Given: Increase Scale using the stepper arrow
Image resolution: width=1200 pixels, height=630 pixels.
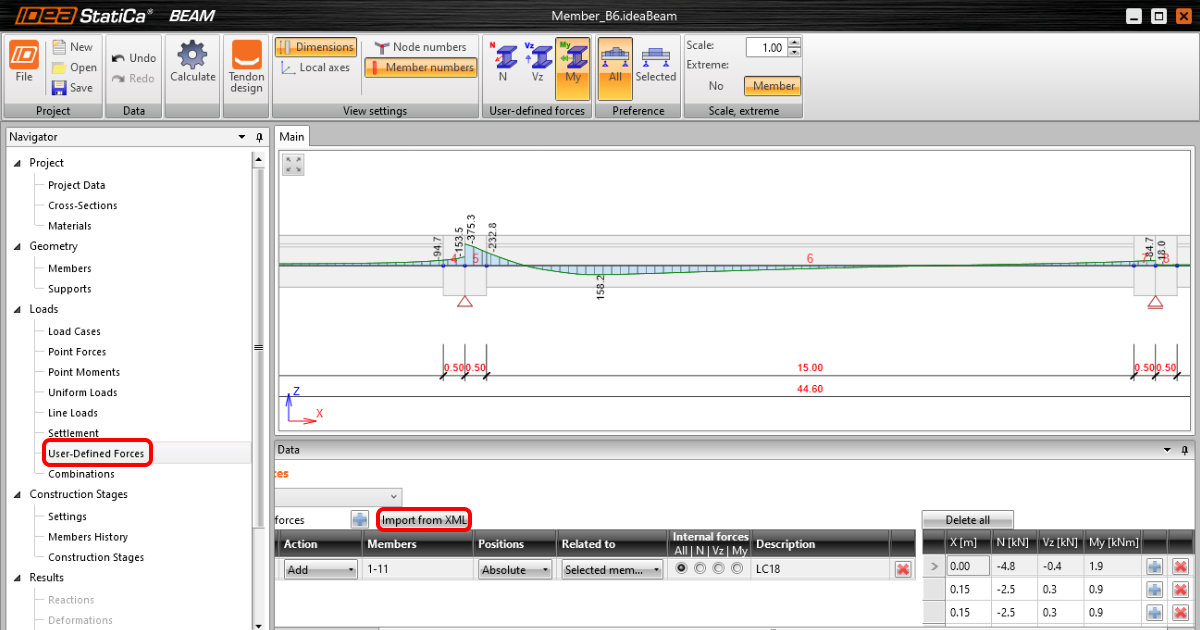Looking at the screenshot, I should [792, 41].
